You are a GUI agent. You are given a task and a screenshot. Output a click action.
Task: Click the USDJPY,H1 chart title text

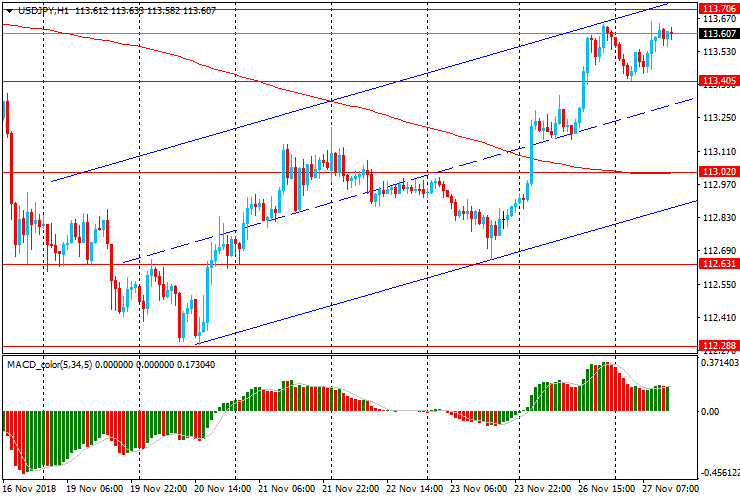point(43,10)
